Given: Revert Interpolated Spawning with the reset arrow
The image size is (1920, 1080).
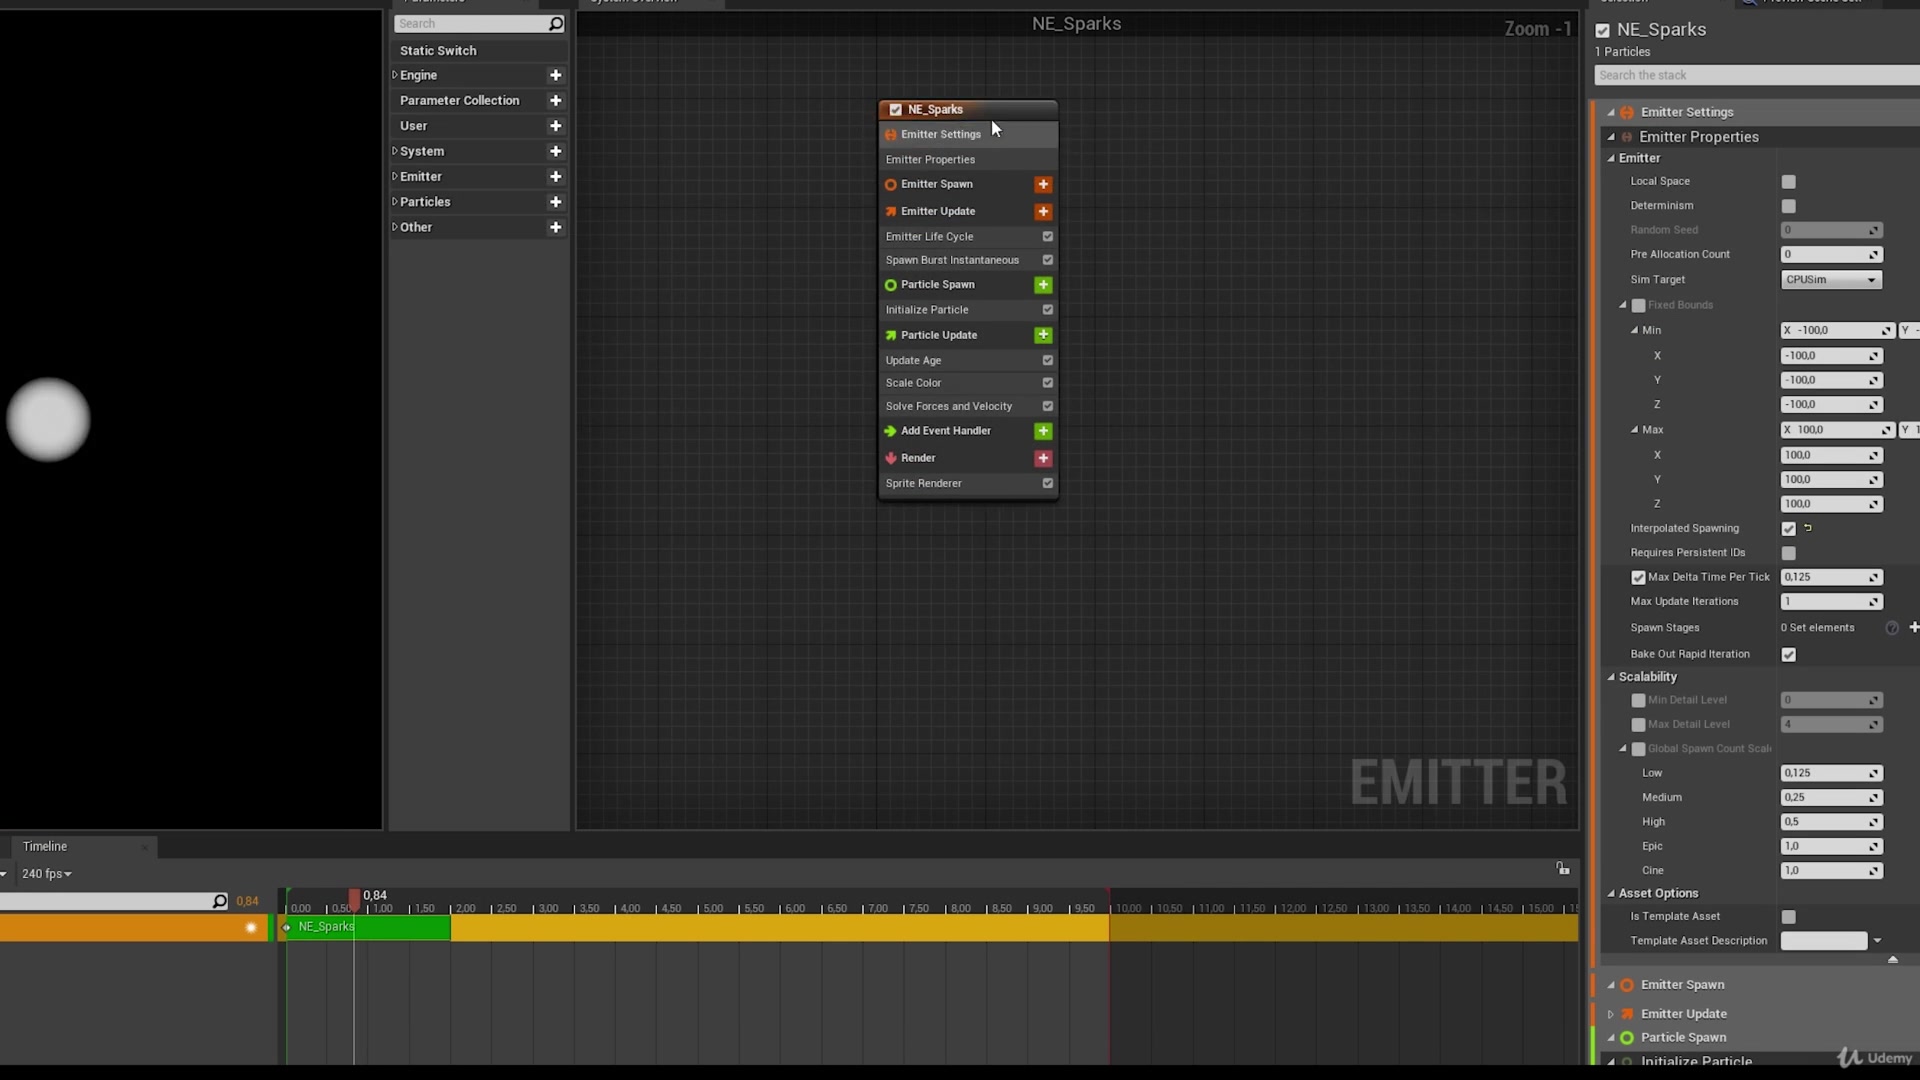Looking at the screenshot, I should (x=1807, y=528).
